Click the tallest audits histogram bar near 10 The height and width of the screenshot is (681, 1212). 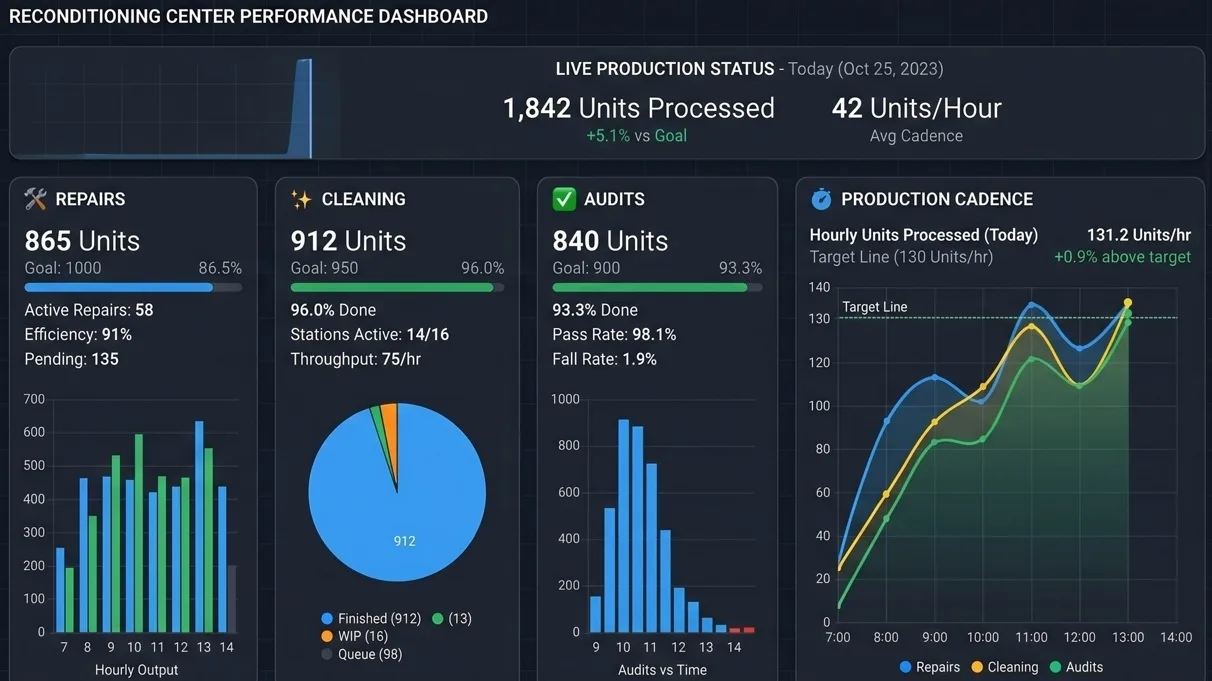624,526
